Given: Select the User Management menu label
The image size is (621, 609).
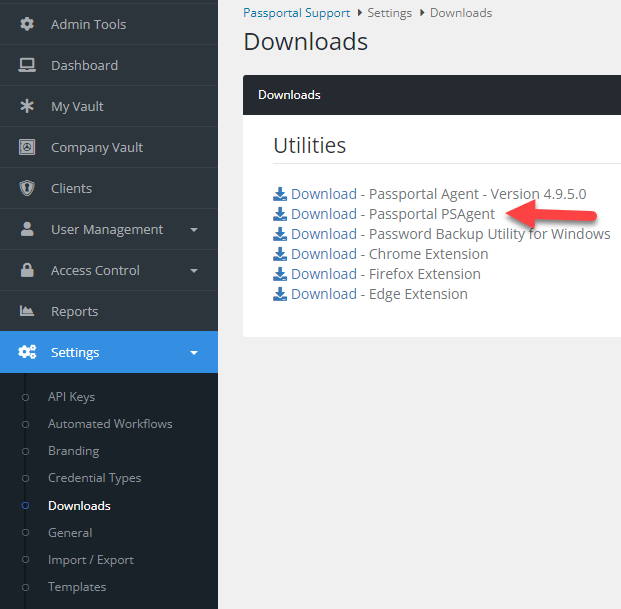Looking at the screenshot, I should click(x=107, y=230).
